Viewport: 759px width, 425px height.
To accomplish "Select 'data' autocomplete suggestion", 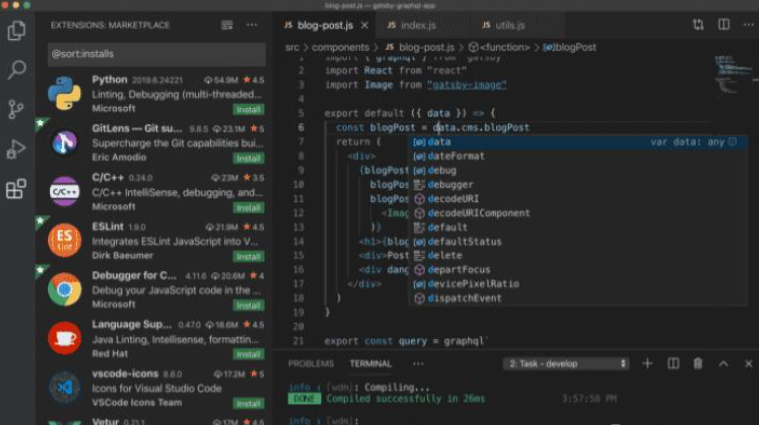I will point(578,142).
